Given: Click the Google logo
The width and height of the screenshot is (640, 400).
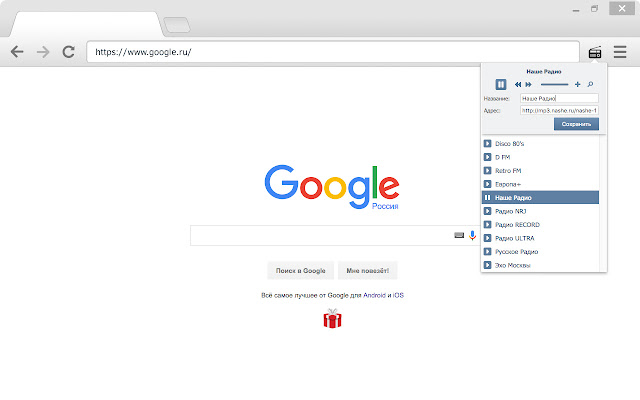Looking at the screenshot, I should coord(332,187).
